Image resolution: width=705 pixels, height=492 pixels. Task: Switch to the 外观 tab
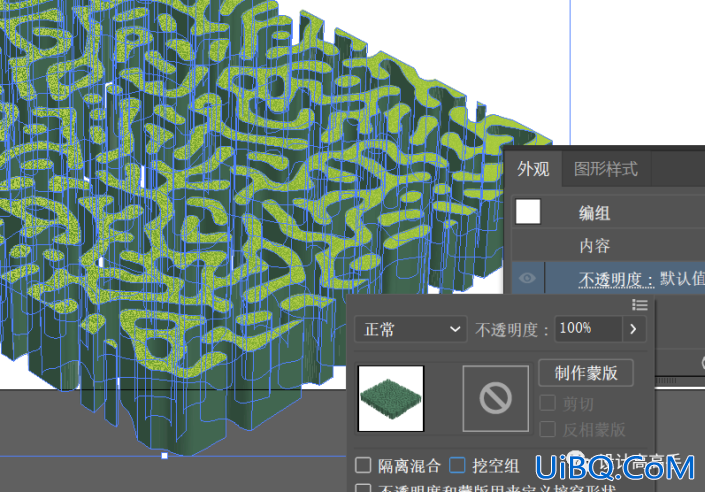(533, 169)
